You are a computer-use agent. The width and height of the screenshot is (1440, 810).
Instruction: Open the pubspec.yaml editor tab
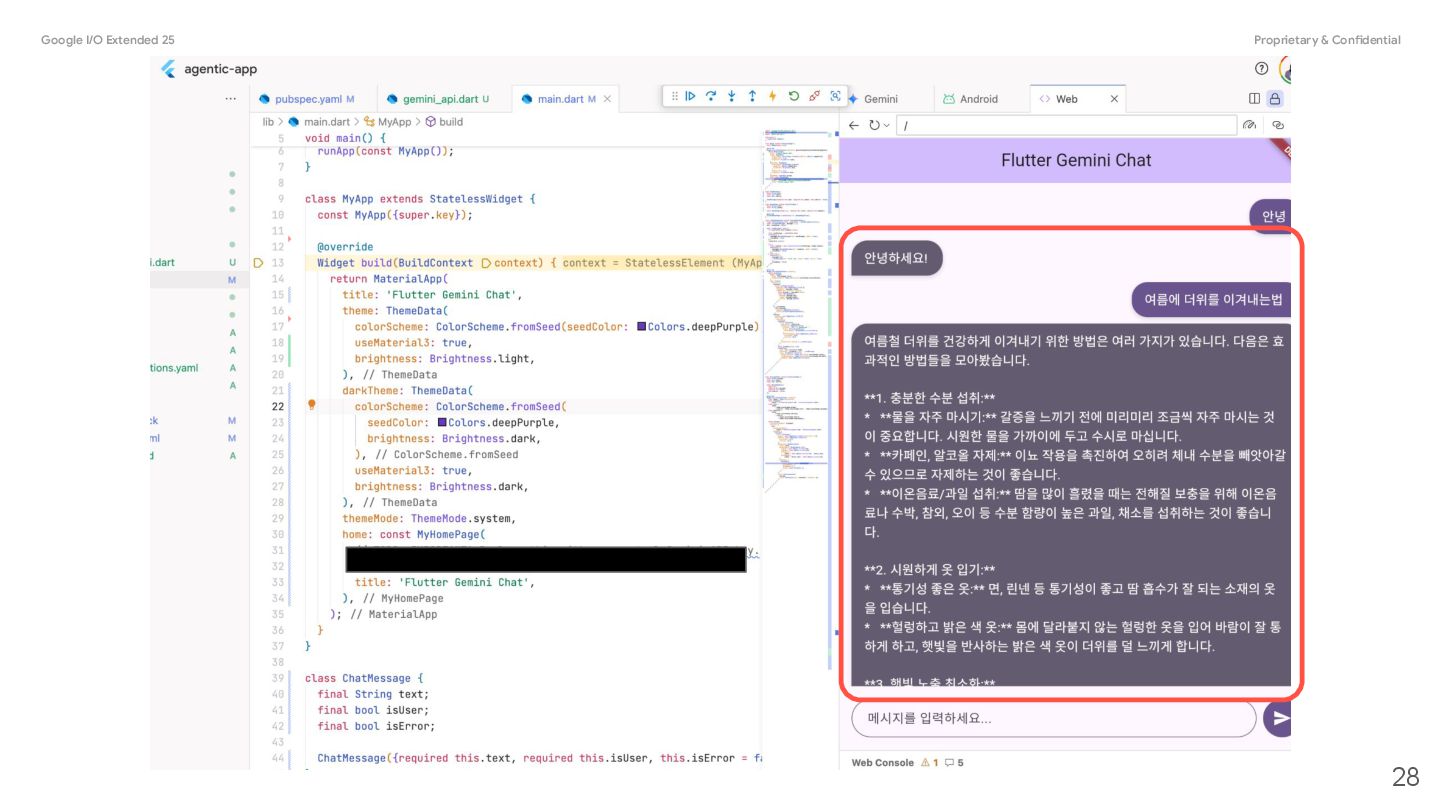[307, 99]
